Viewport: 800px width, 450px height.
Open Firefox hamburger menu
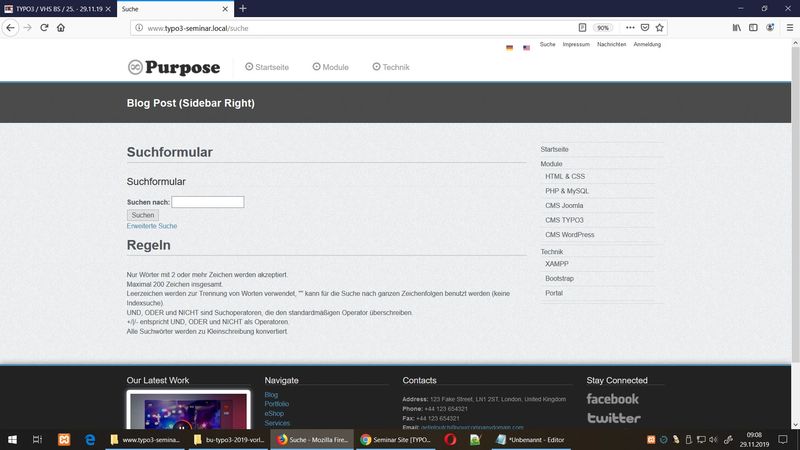click(x=789, y=28)
